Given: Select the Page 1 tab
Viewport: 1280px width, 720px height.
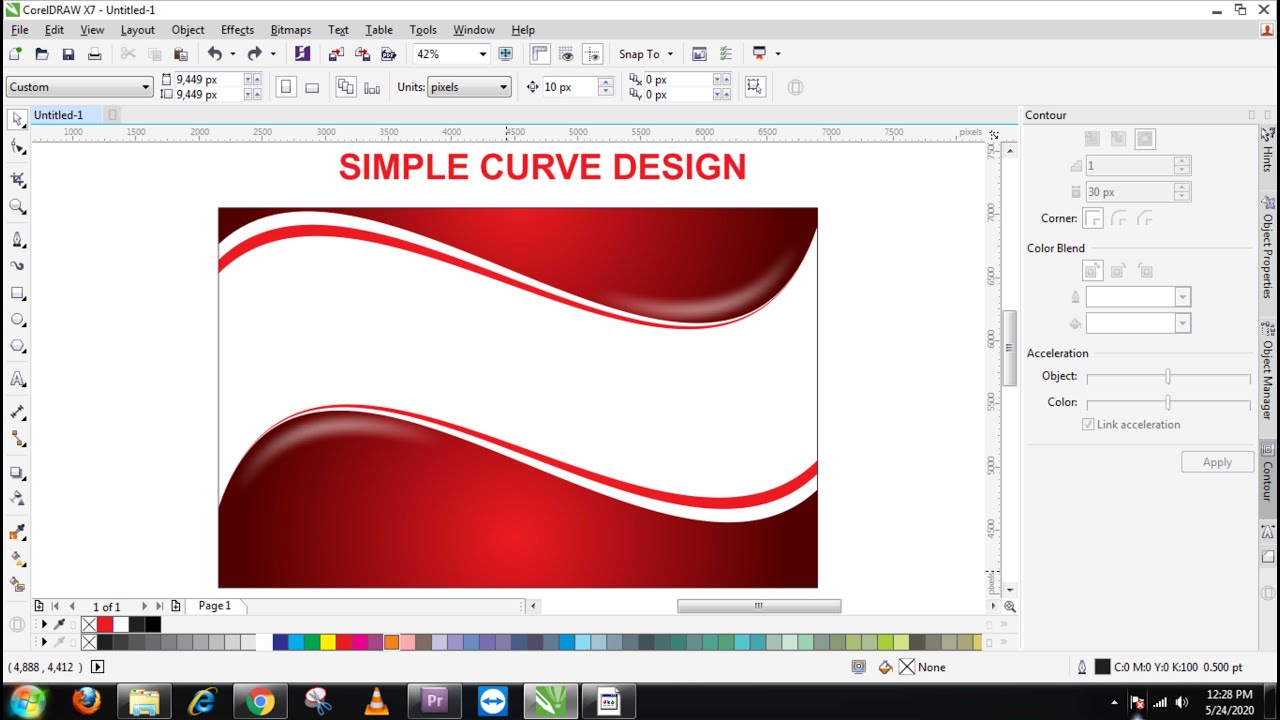Looking at the screenshot, I should [215, 606].
